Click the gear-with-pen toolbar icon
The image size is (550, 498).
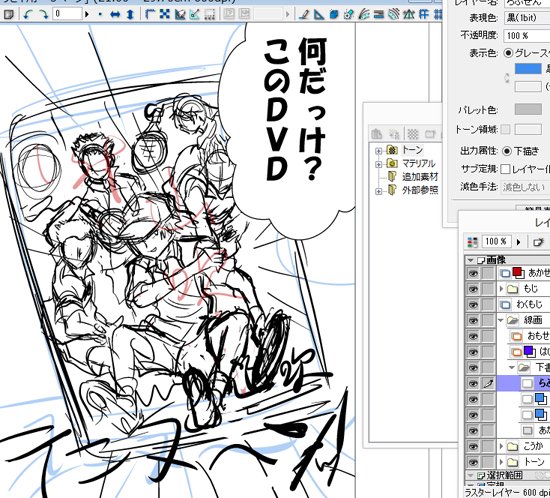[x=348, y=14]
